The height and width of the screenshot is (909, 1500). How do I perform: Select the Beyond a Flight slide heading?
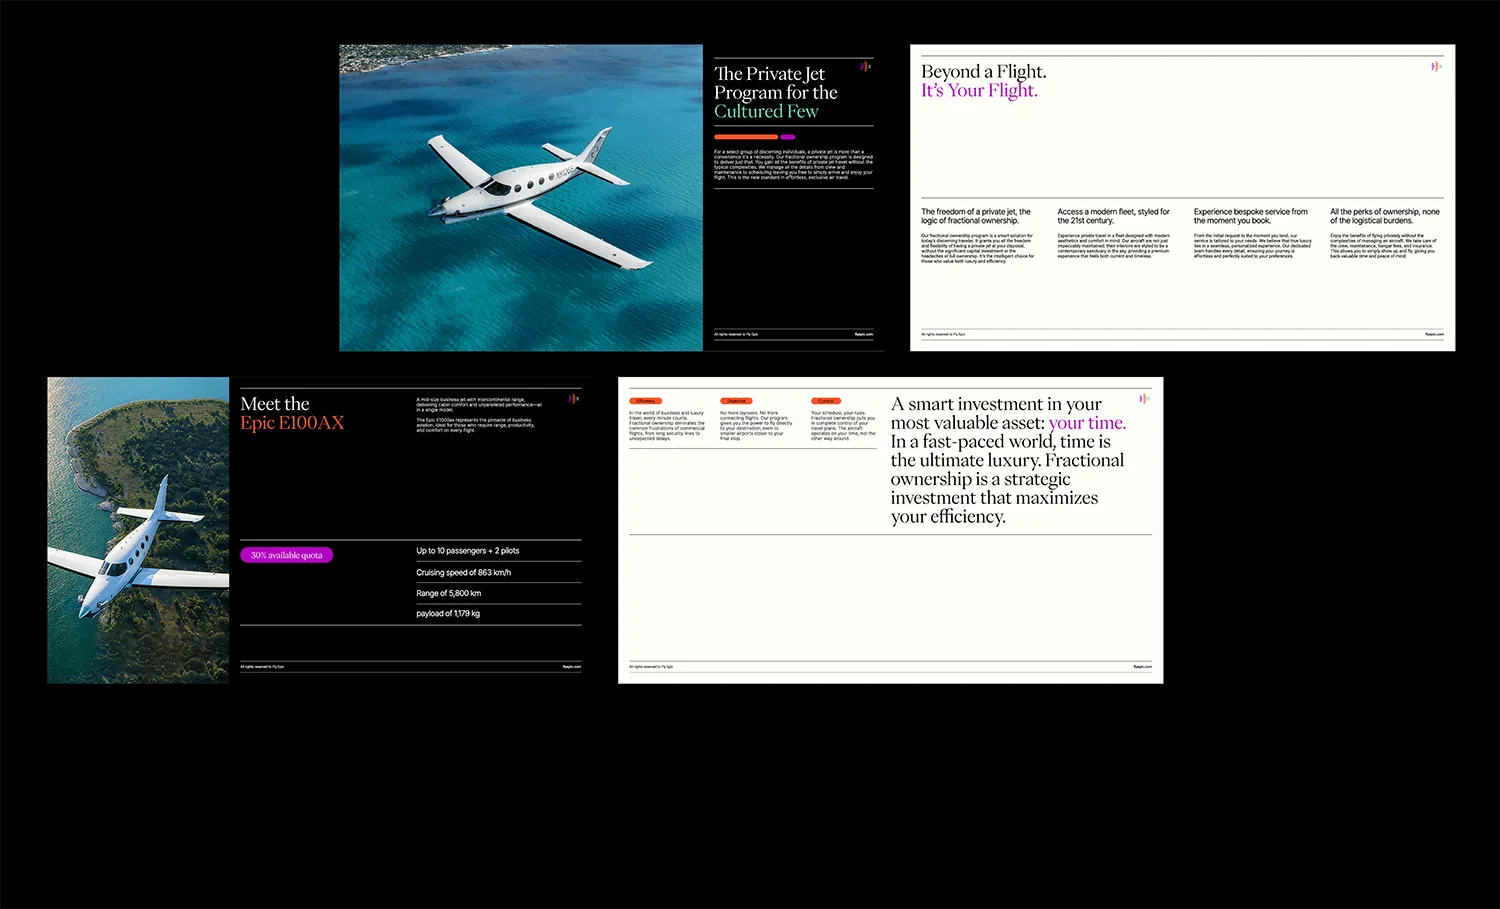point(983,71)
